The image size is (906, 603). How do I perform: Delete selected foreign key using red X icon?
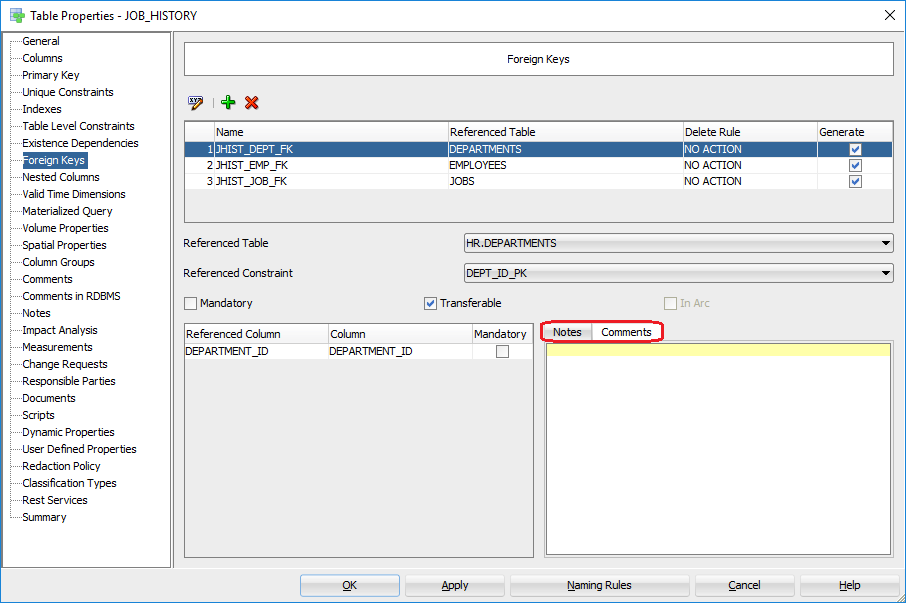(x=252, y=102)
